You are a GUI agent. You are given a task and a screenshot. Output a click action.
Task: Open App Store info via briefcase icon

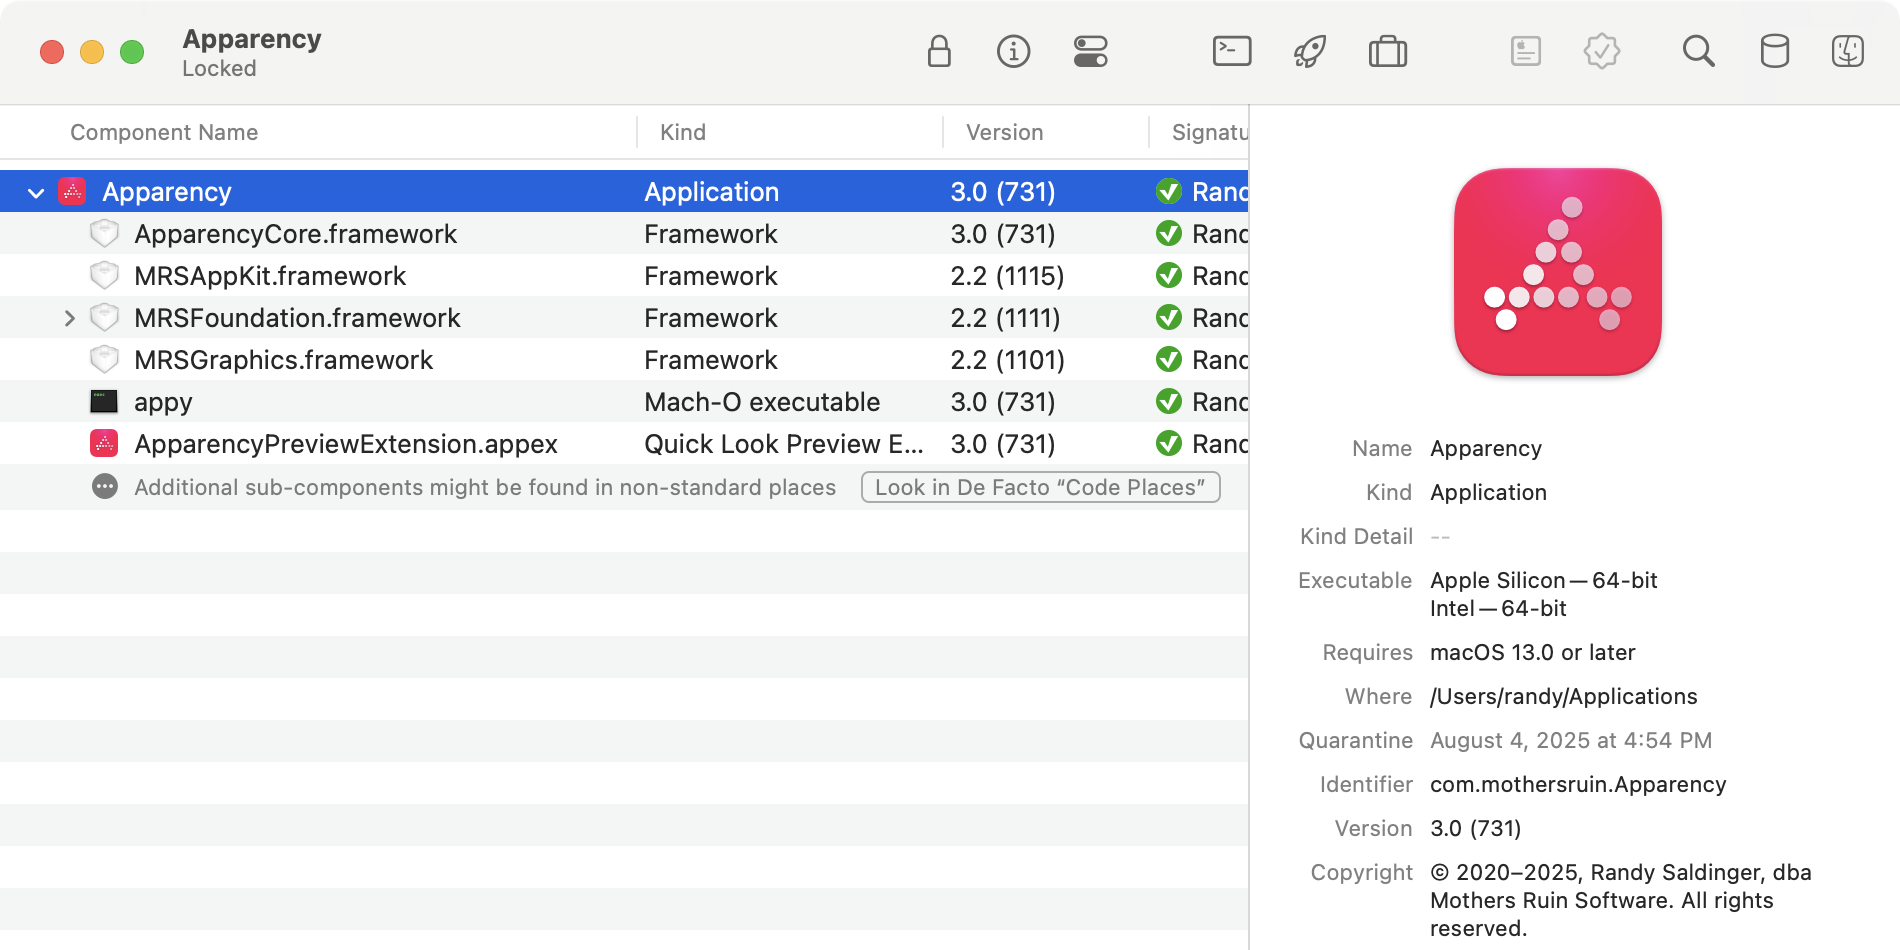coord(1387,52)
